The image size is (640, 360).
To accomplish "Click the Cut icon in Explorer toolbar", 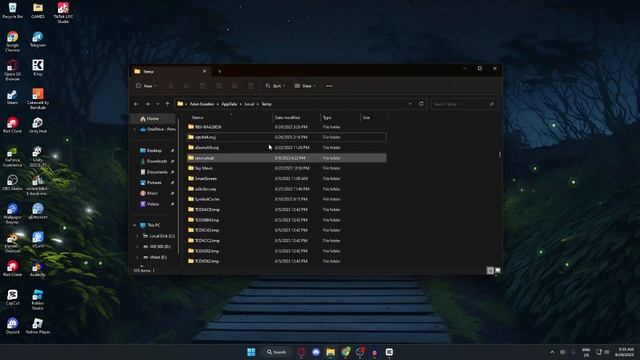I will point(171,86).
